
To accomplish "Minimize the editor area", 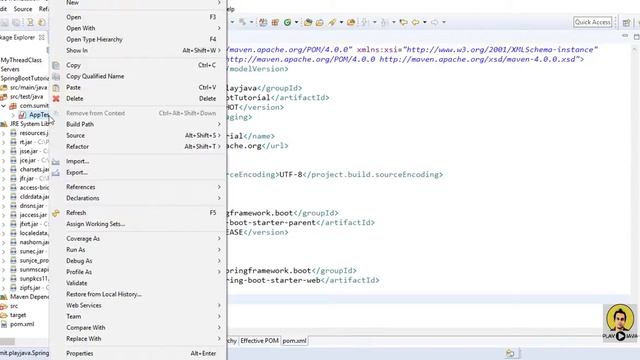I will point(624,36).
